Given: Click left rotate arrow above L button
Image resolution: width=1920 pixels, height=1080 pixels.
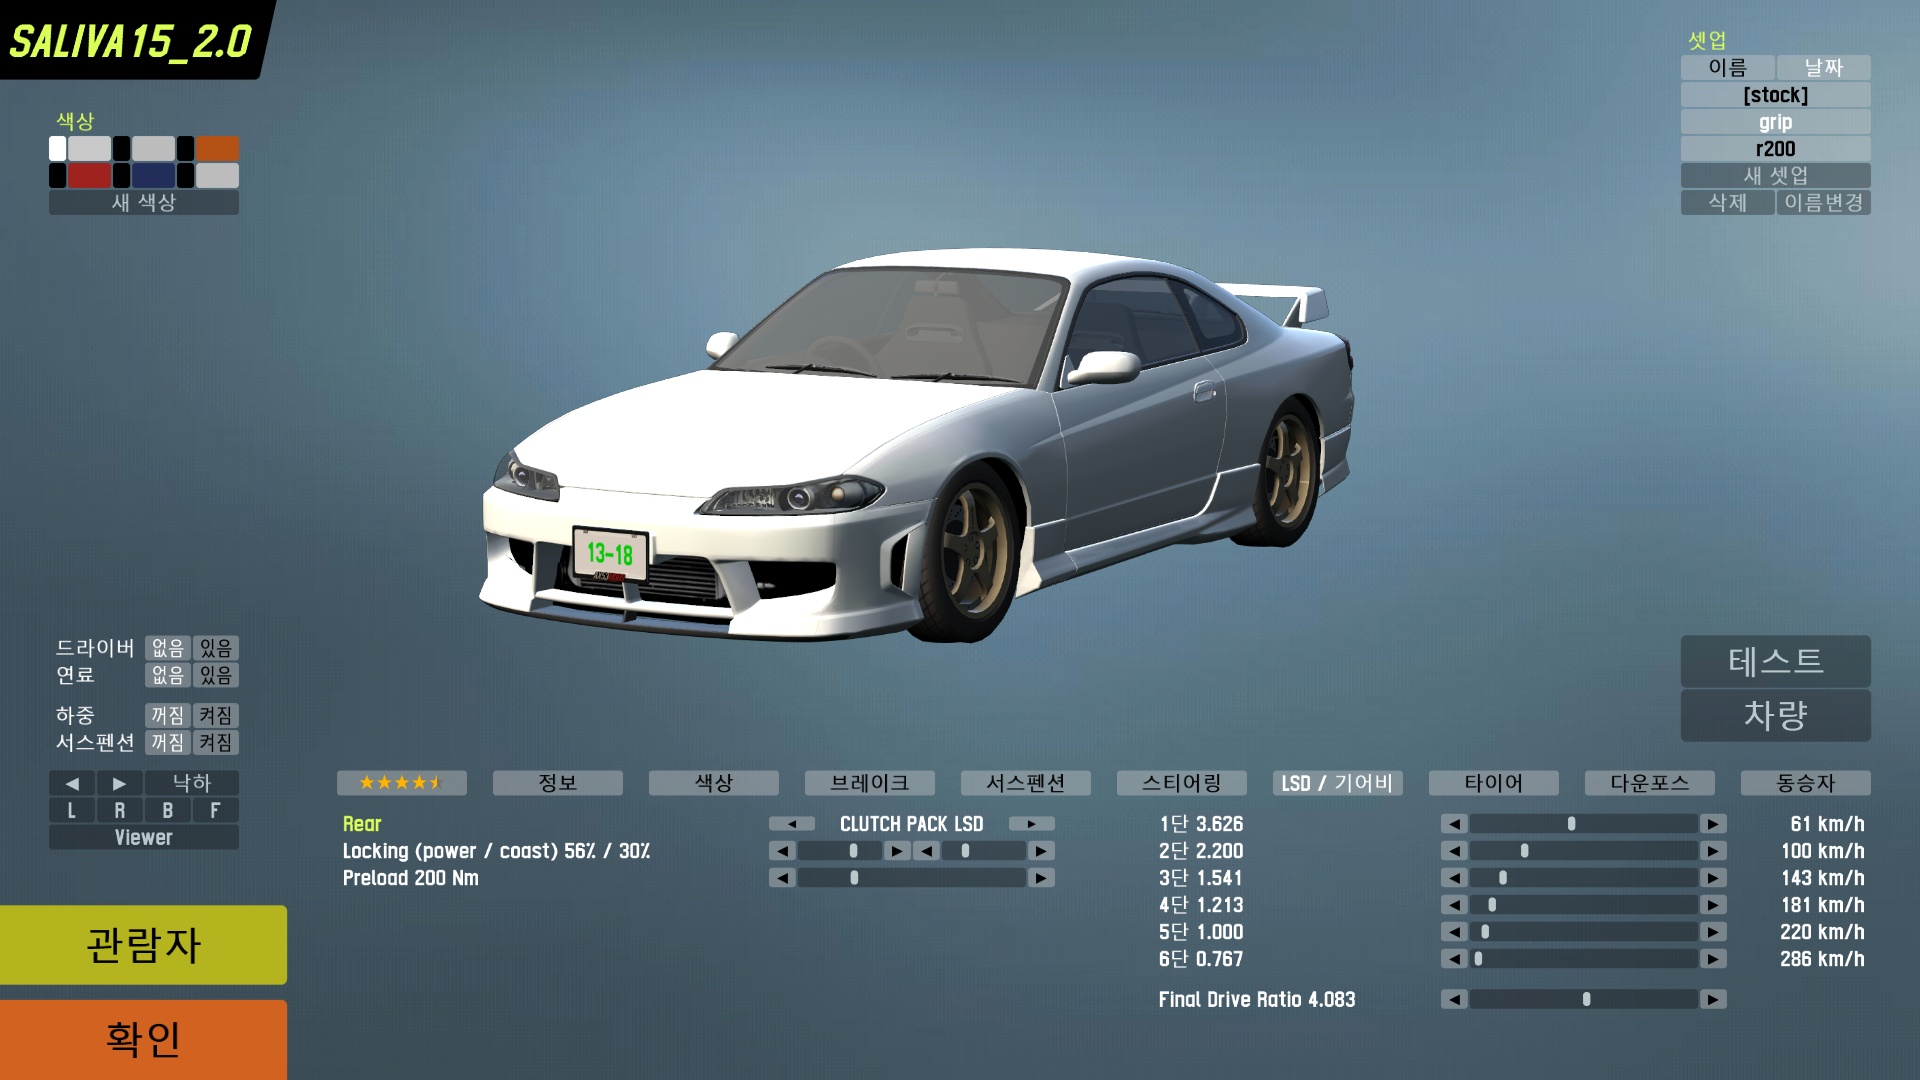Looking at the screenshot, I should (x=72, y=784).
